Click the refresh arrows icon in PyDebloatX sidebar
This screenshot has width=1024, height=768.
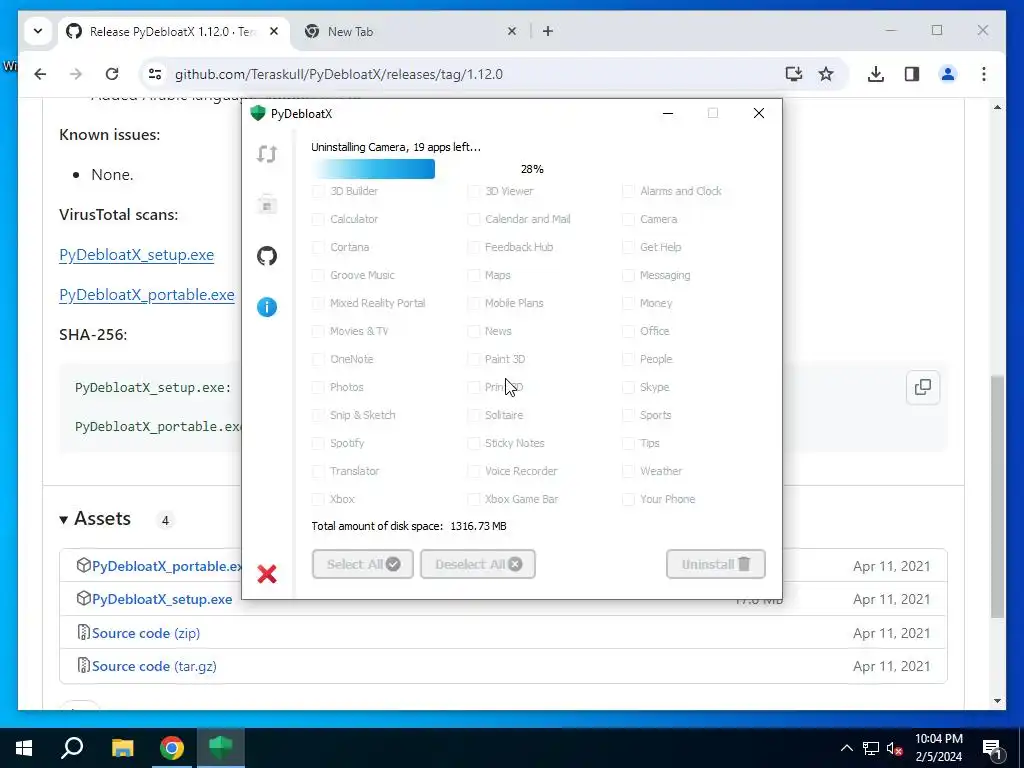pos(266,154)
